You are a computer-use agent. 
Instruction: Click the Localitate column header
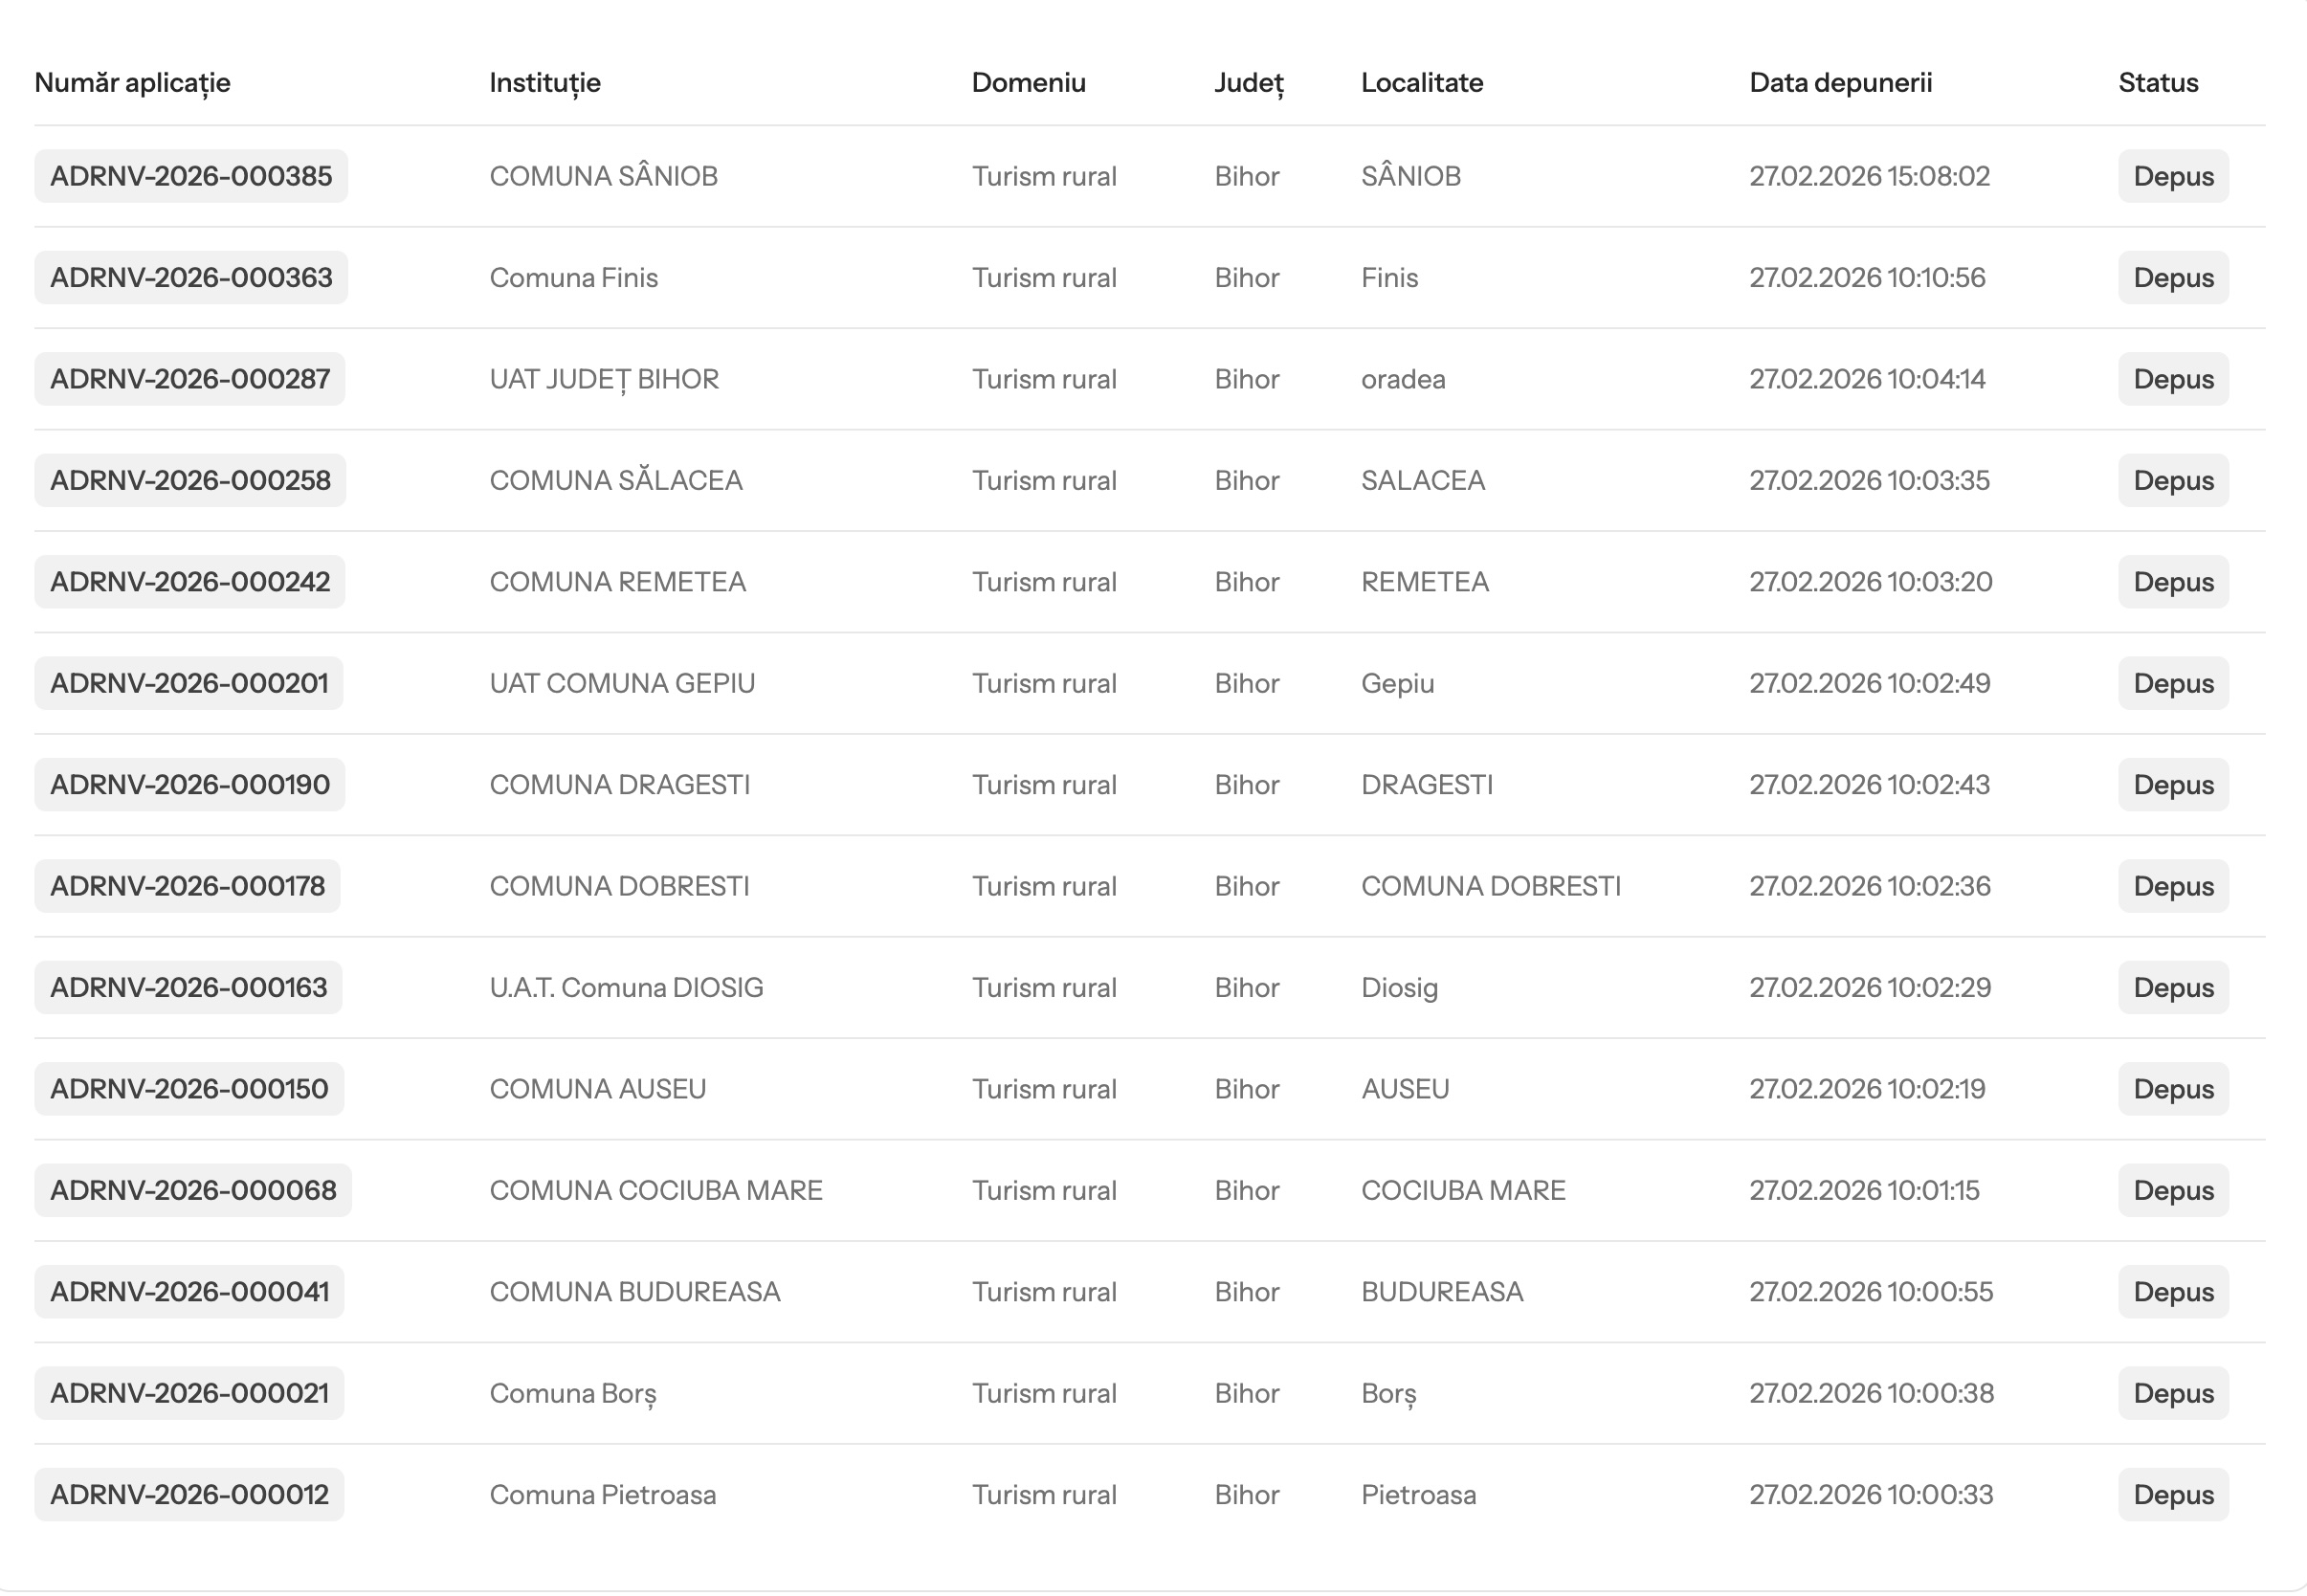1421,83
